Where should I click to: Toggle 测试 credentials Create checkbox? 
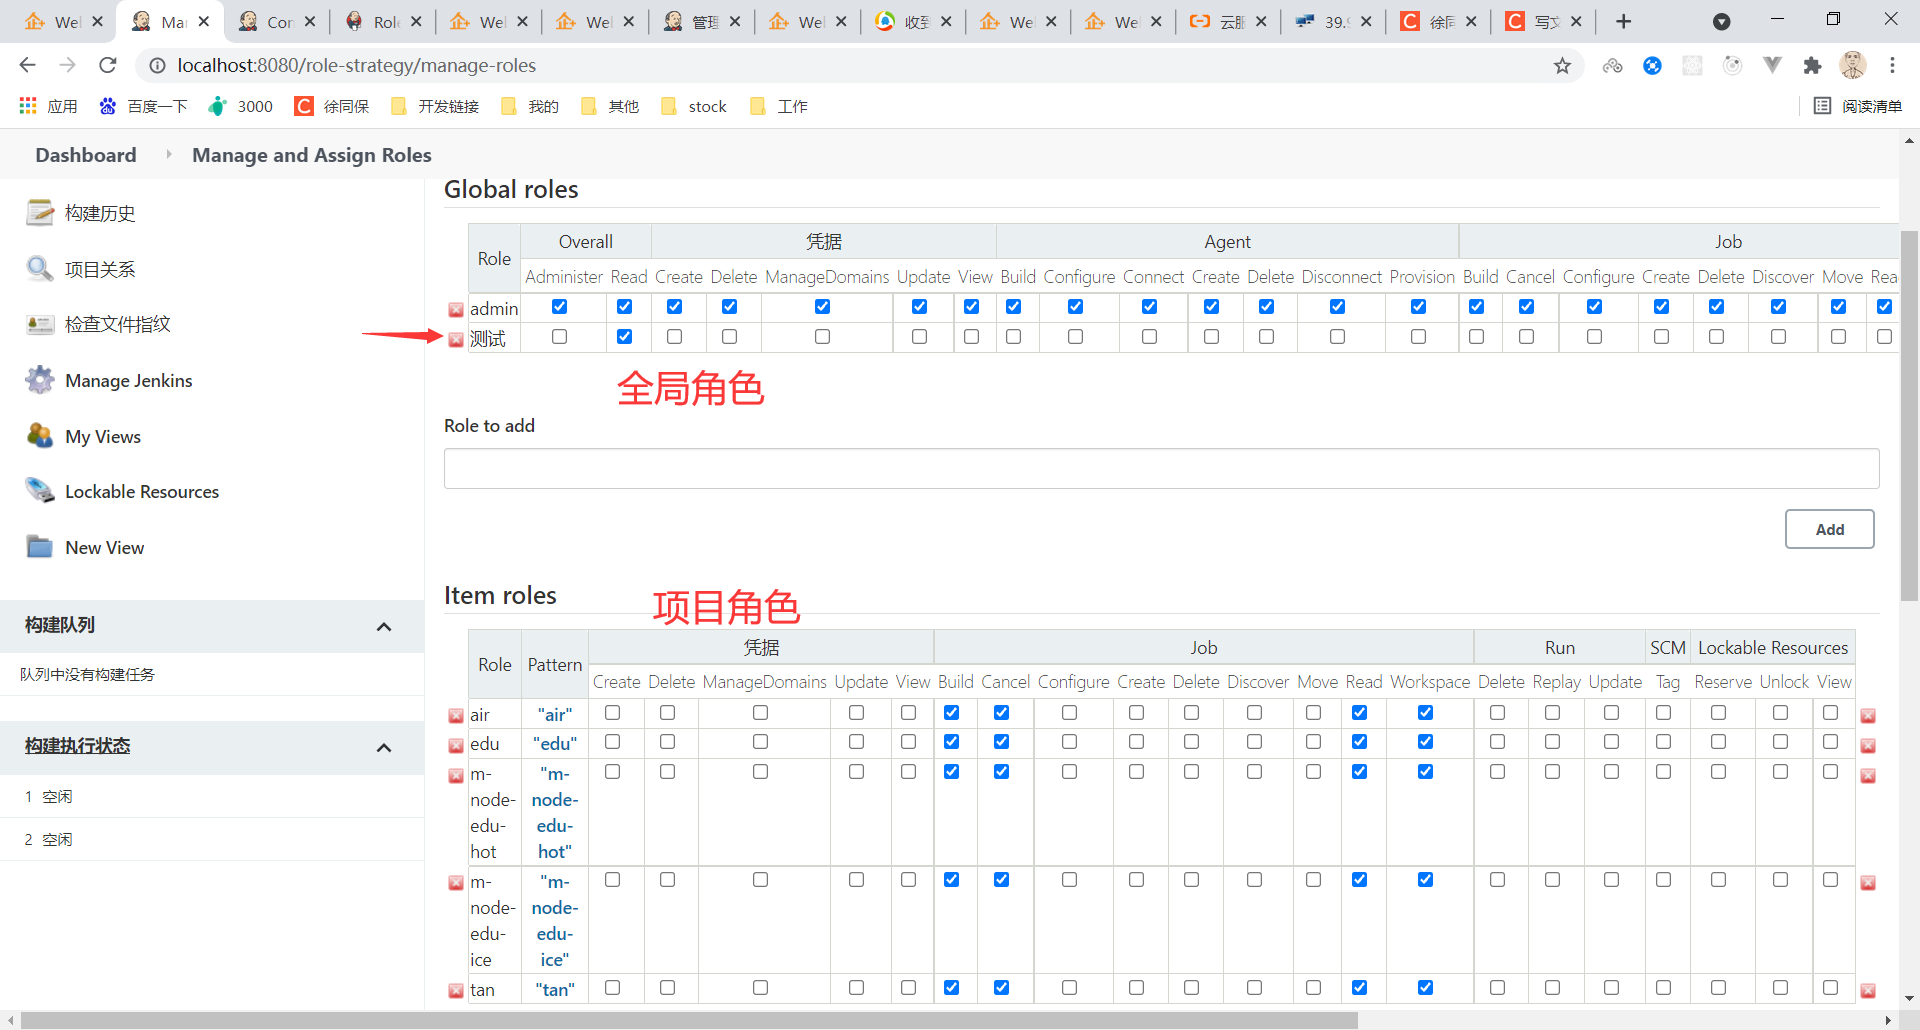[x=675, y=337]
